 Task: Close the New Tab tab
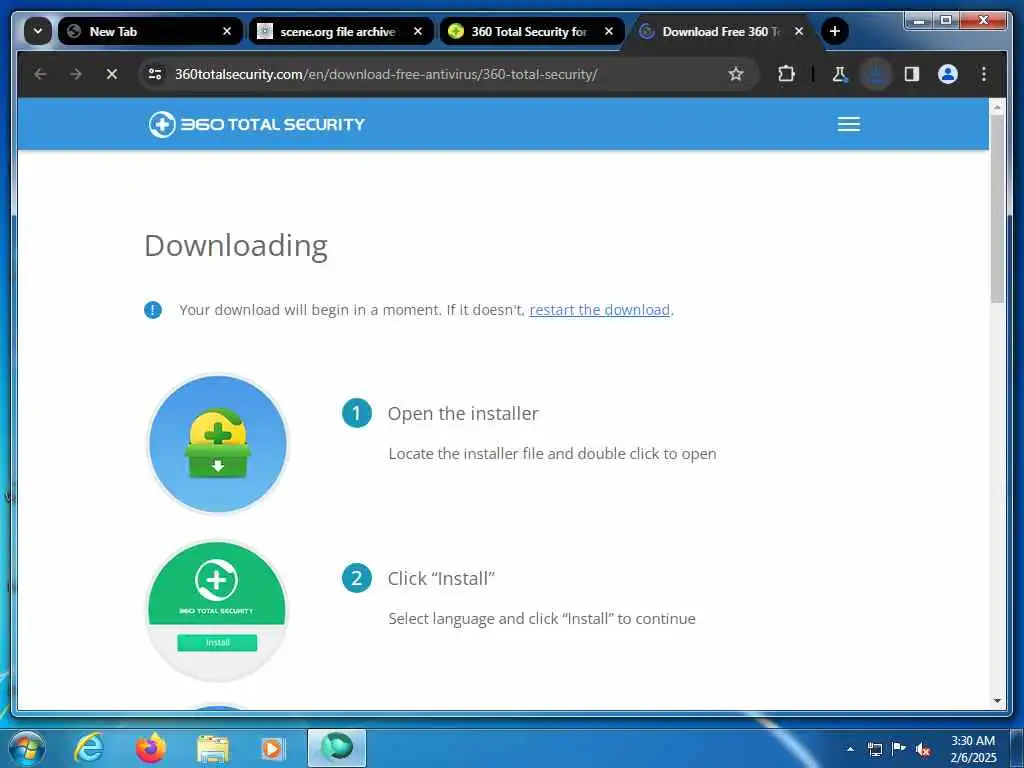pos(227,31)
